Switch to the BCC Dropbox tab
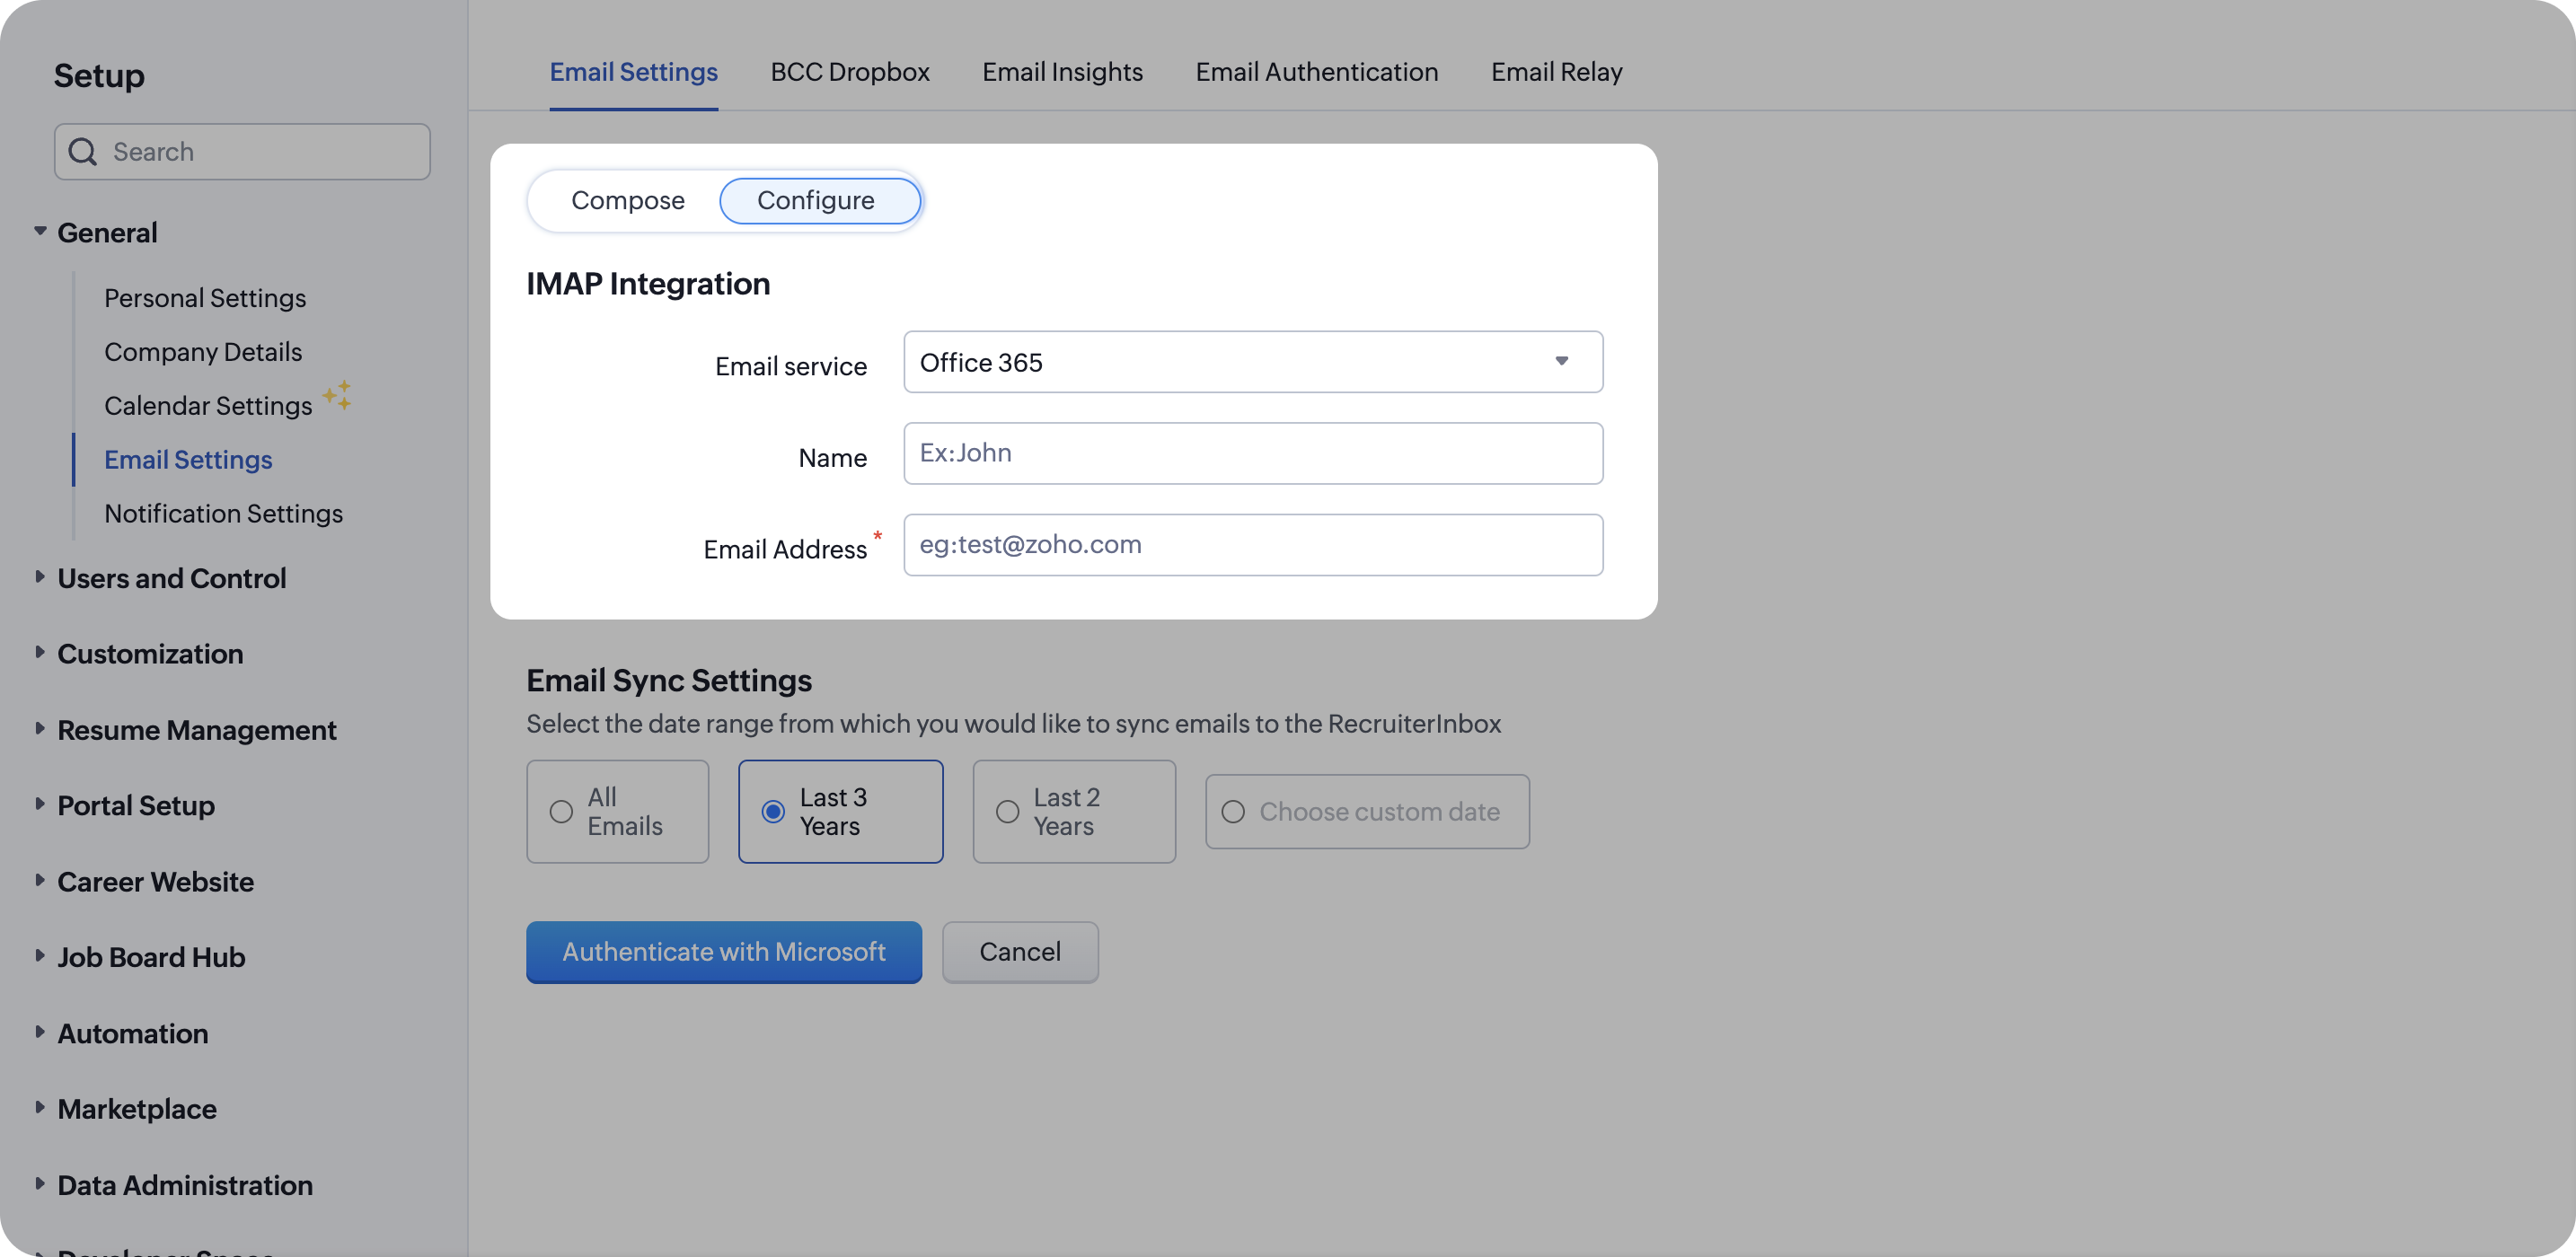Image resolution: width=2576 pixels, height=1257 pixels. [x=849, y=72]
